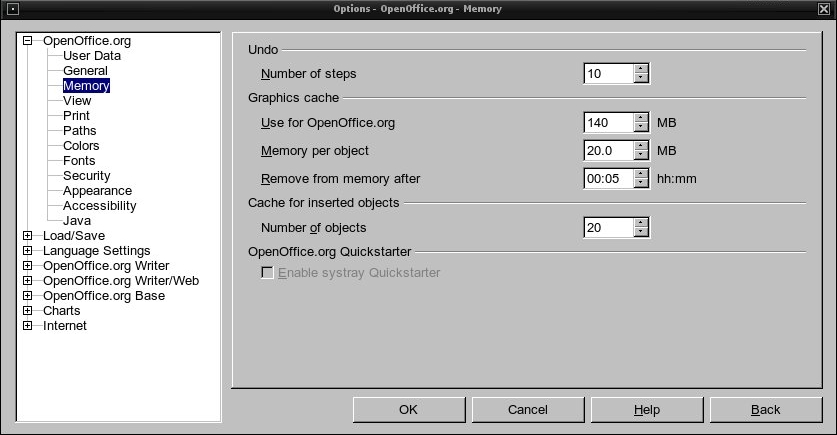
Task: Decrease Number of steps value
Action: click(x=641, y=78)
